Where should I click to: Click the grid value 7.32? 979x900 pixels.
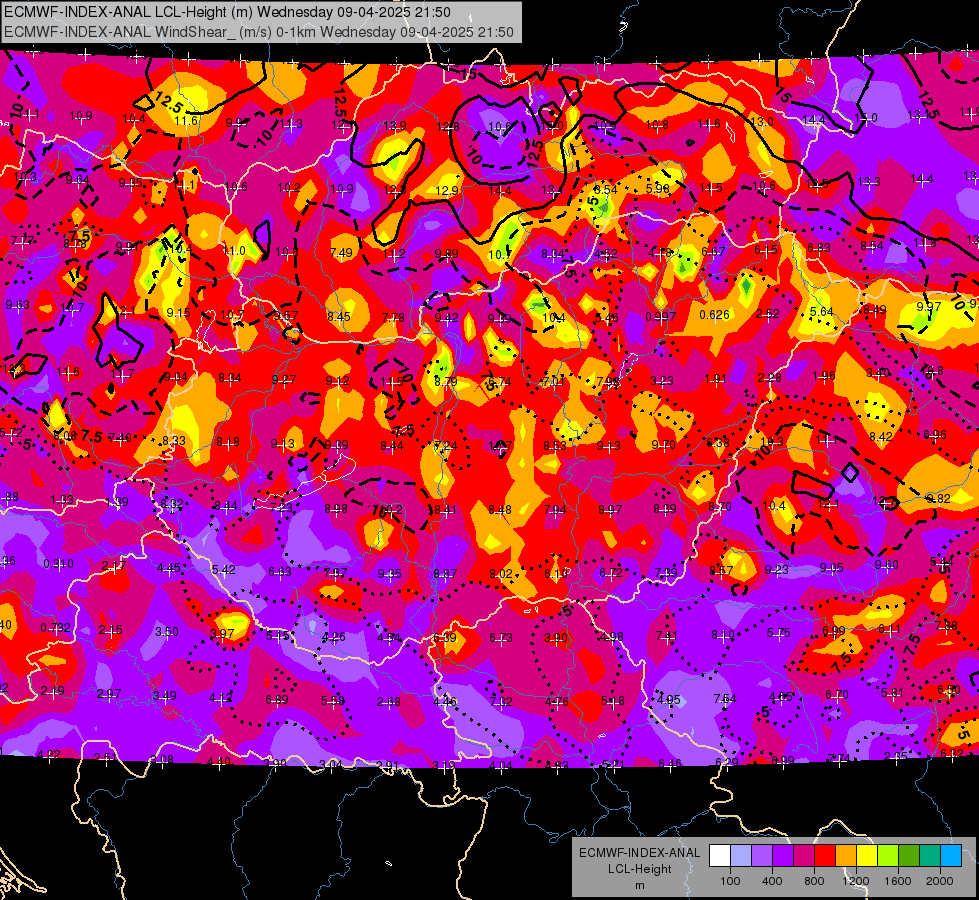pyautogui.click(x=501, y=701)
